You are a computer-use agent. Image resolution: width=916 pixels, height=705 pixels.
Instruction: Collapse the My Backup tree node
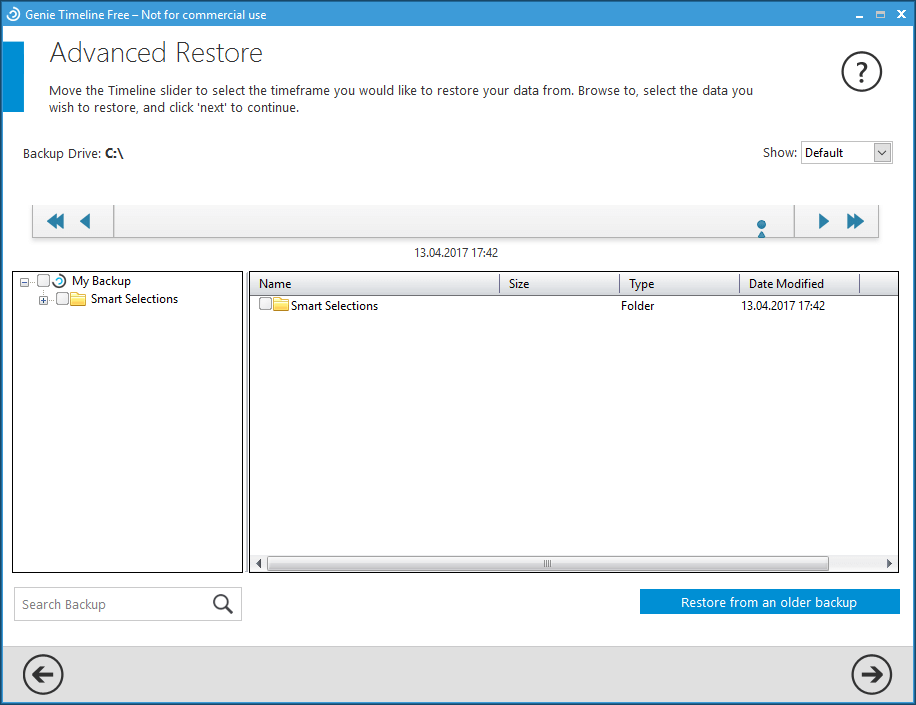tap(24, 282)
